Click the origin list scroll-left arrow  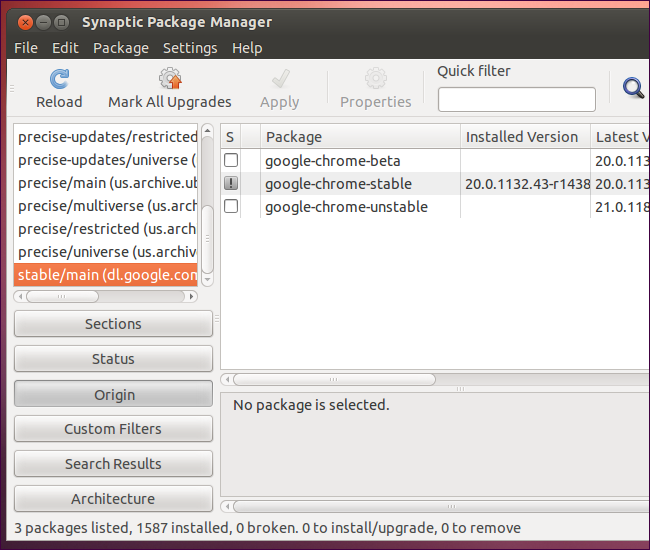click(20, 297)
